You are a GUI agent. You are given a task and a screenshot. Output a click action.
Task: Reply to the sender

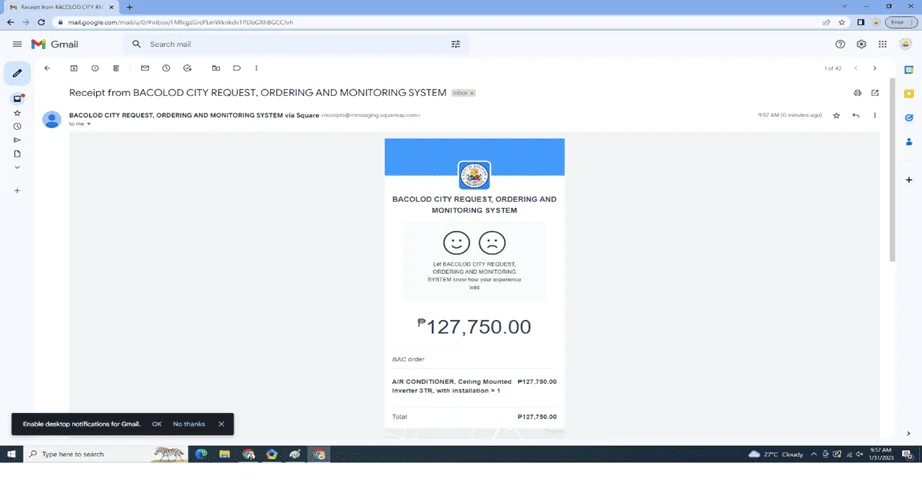(856, 116)
